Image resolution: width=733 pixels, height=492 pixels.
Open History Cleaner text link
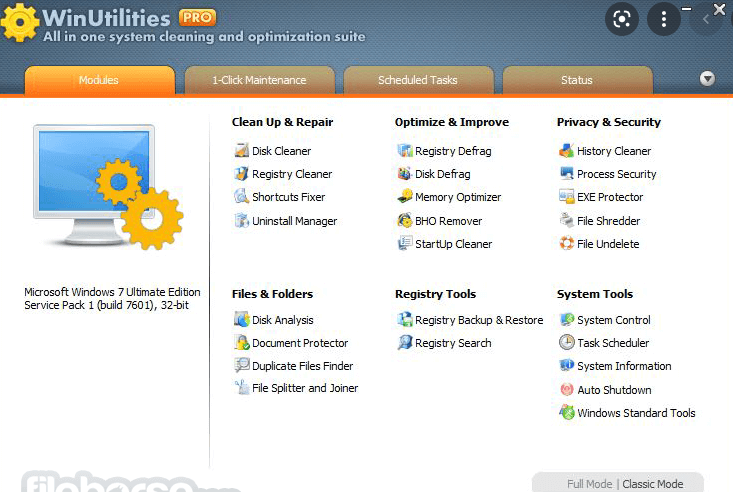click(613, 151)
